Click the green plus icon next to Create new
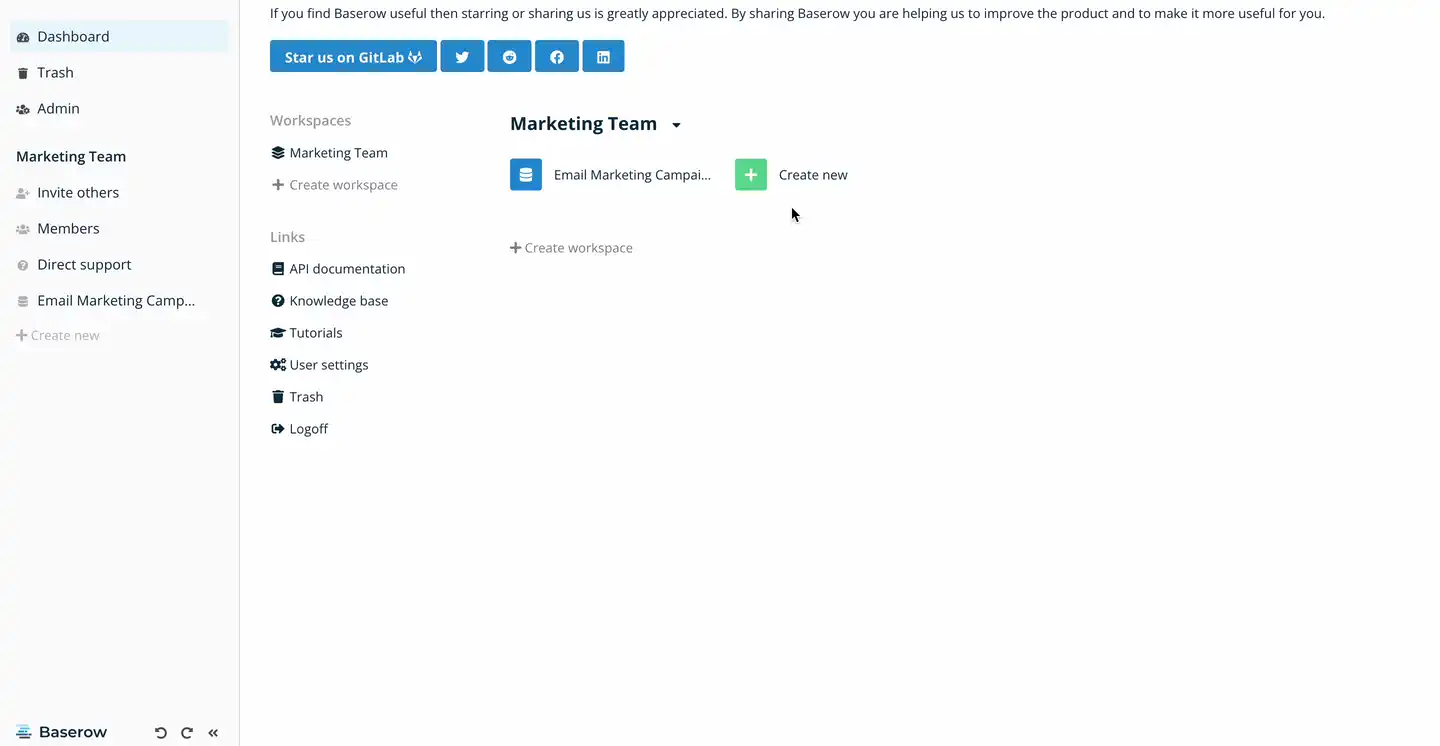Screen dimensions: 1440x746 pyautogui.click(x=750, y=174)
